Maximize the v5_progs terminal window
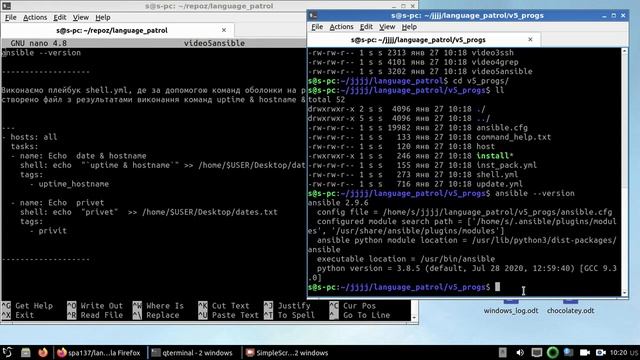Viewport: 640px width, 360px height. coord(613,16)
